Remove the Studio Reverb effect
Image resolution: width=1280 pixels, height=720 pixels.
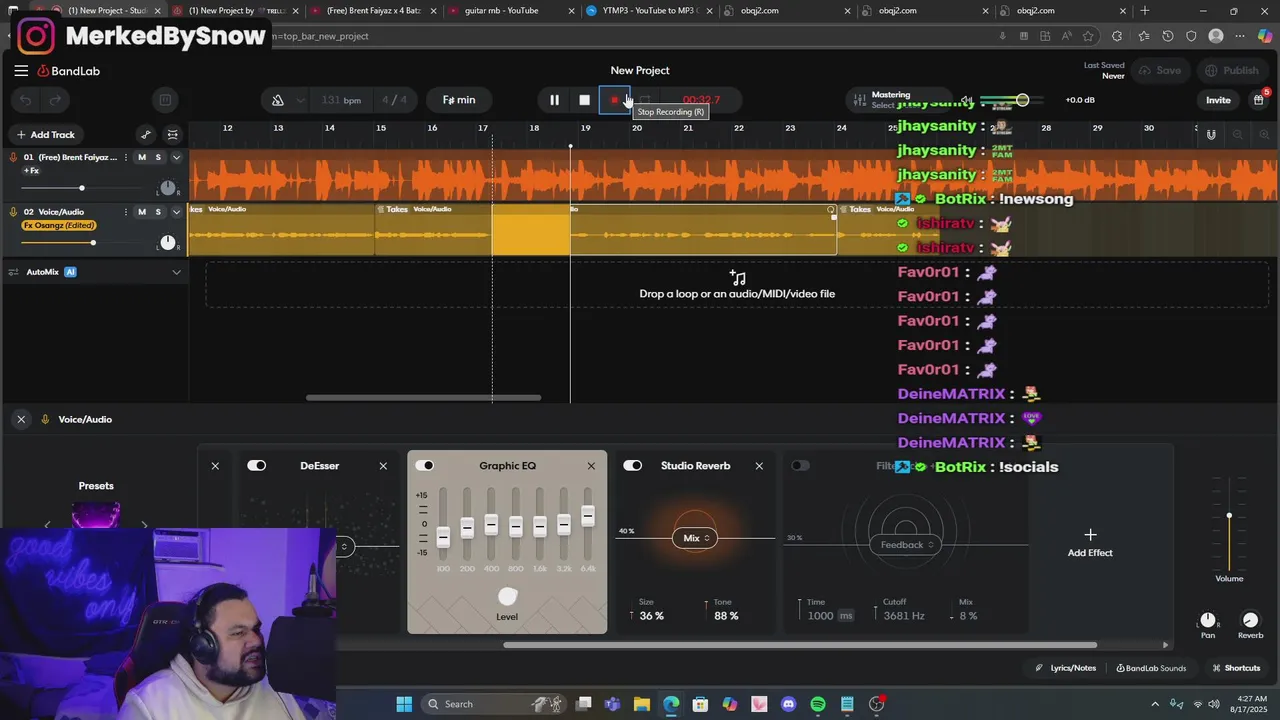759,466
